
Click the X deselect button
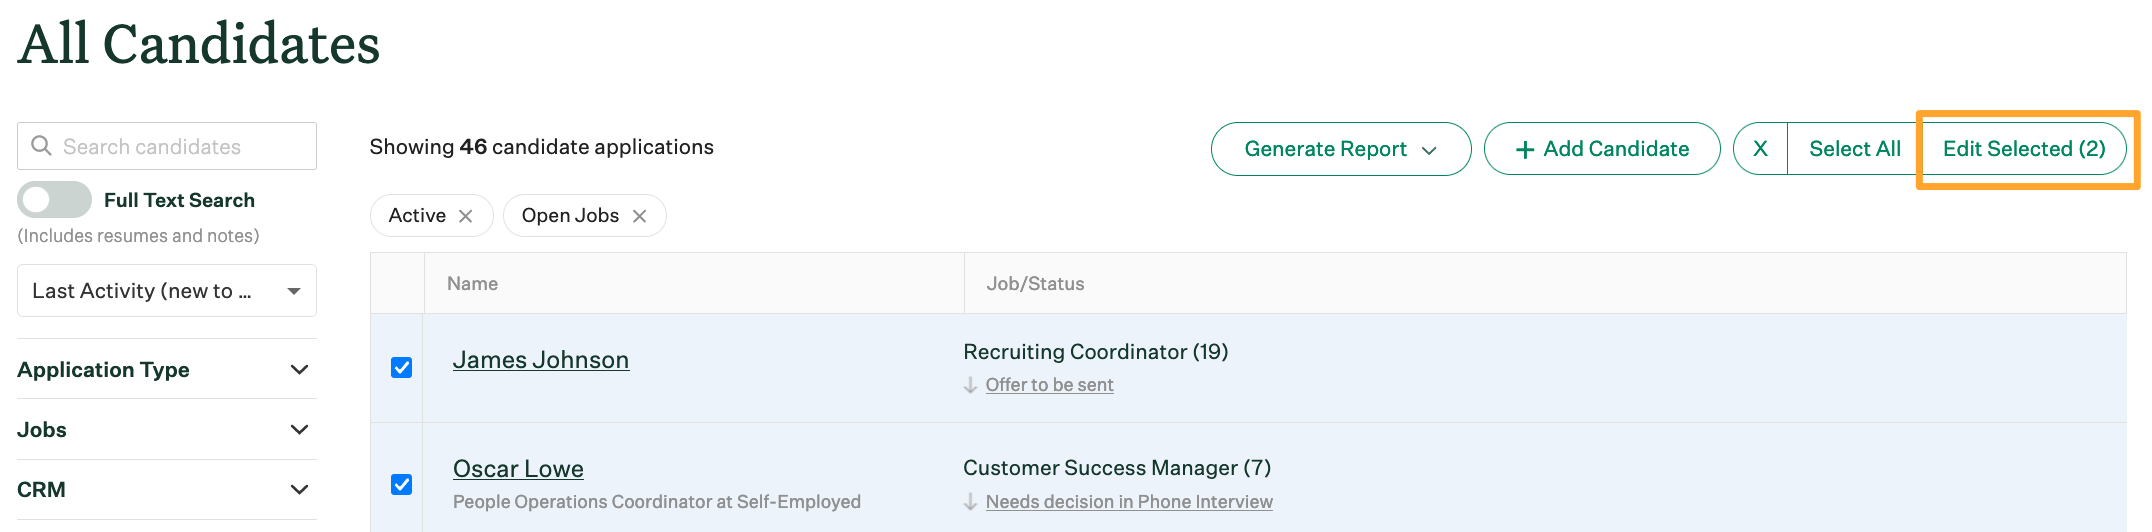tap(1760, 149)
